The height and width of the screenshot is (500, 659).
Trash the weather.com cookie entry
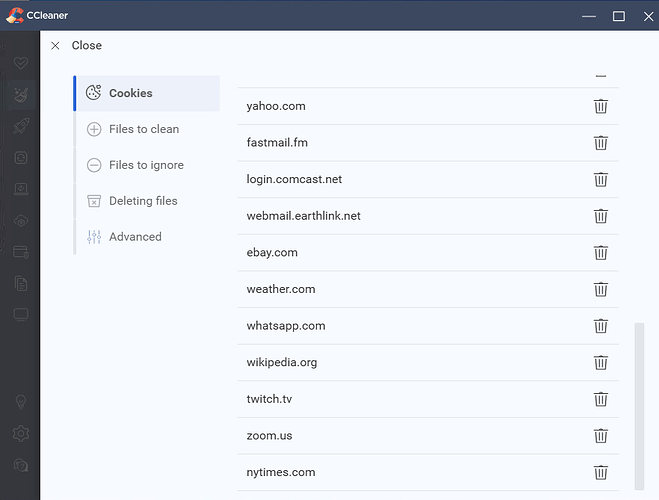tap(600, 289)
